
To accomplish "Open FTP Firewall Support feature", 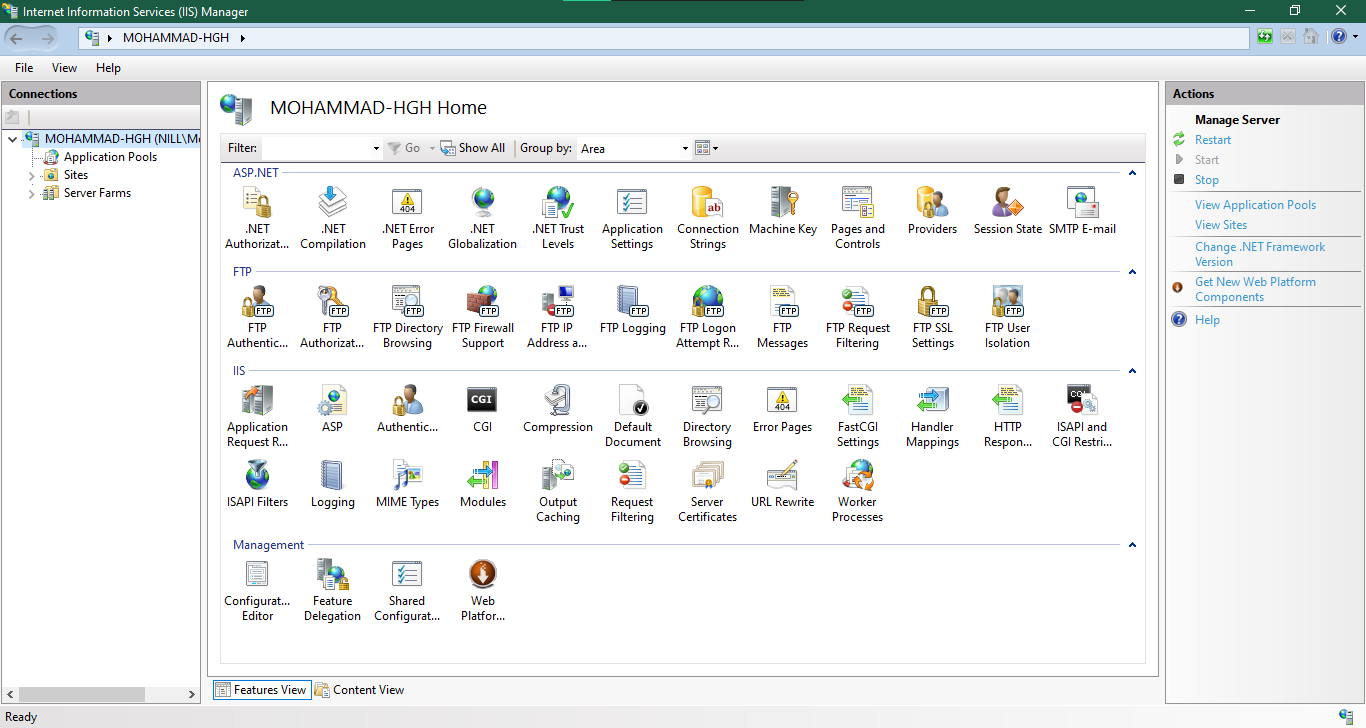I will pyautogui.click(x=483, y=317).
